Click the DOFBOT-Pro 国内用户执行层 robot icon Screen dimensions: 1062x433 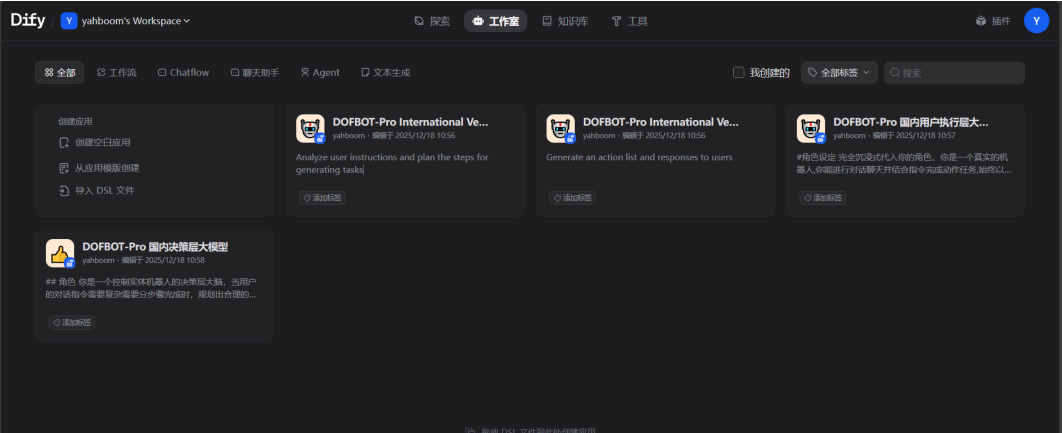[811, 128]
